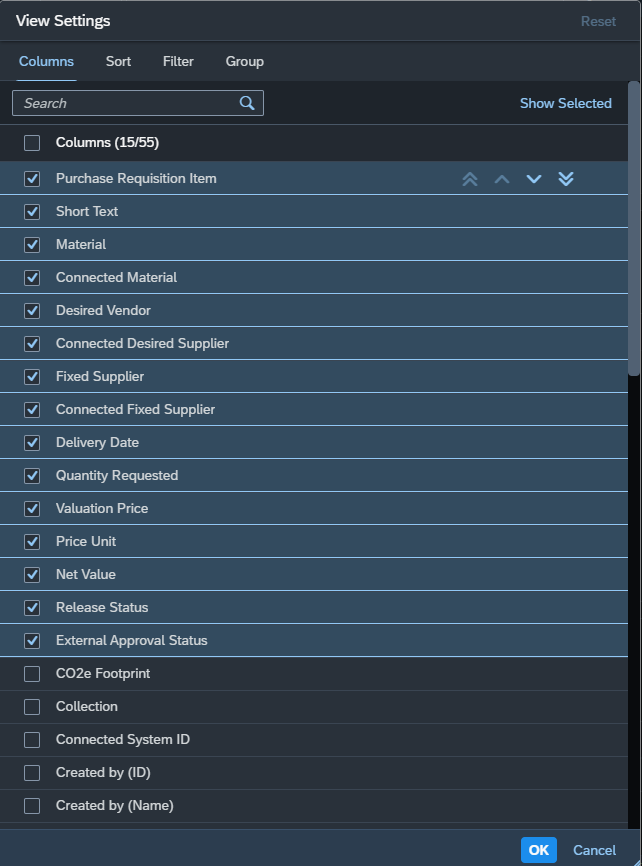
Task: Click into the column Search field
Action: pyautogui.click(x=138, y=103)
